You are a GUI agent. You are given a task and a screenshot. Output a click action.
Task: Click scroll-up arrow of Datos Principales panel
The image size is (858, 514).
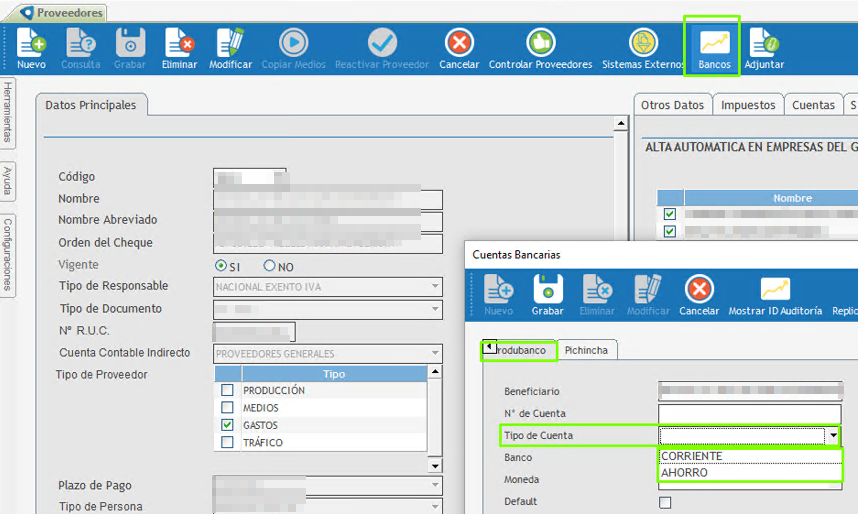click(621, 123)
